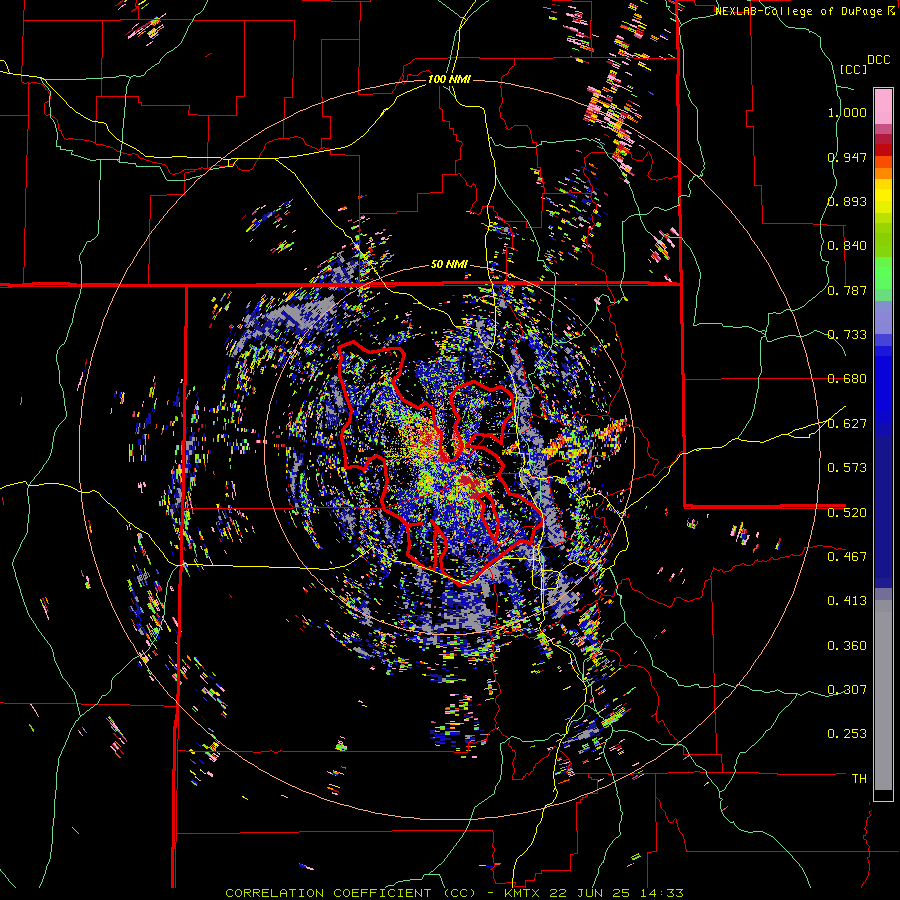900x900 pixels.
Task: Click the 0.573 scale value
Action: [x=847, y=468]
